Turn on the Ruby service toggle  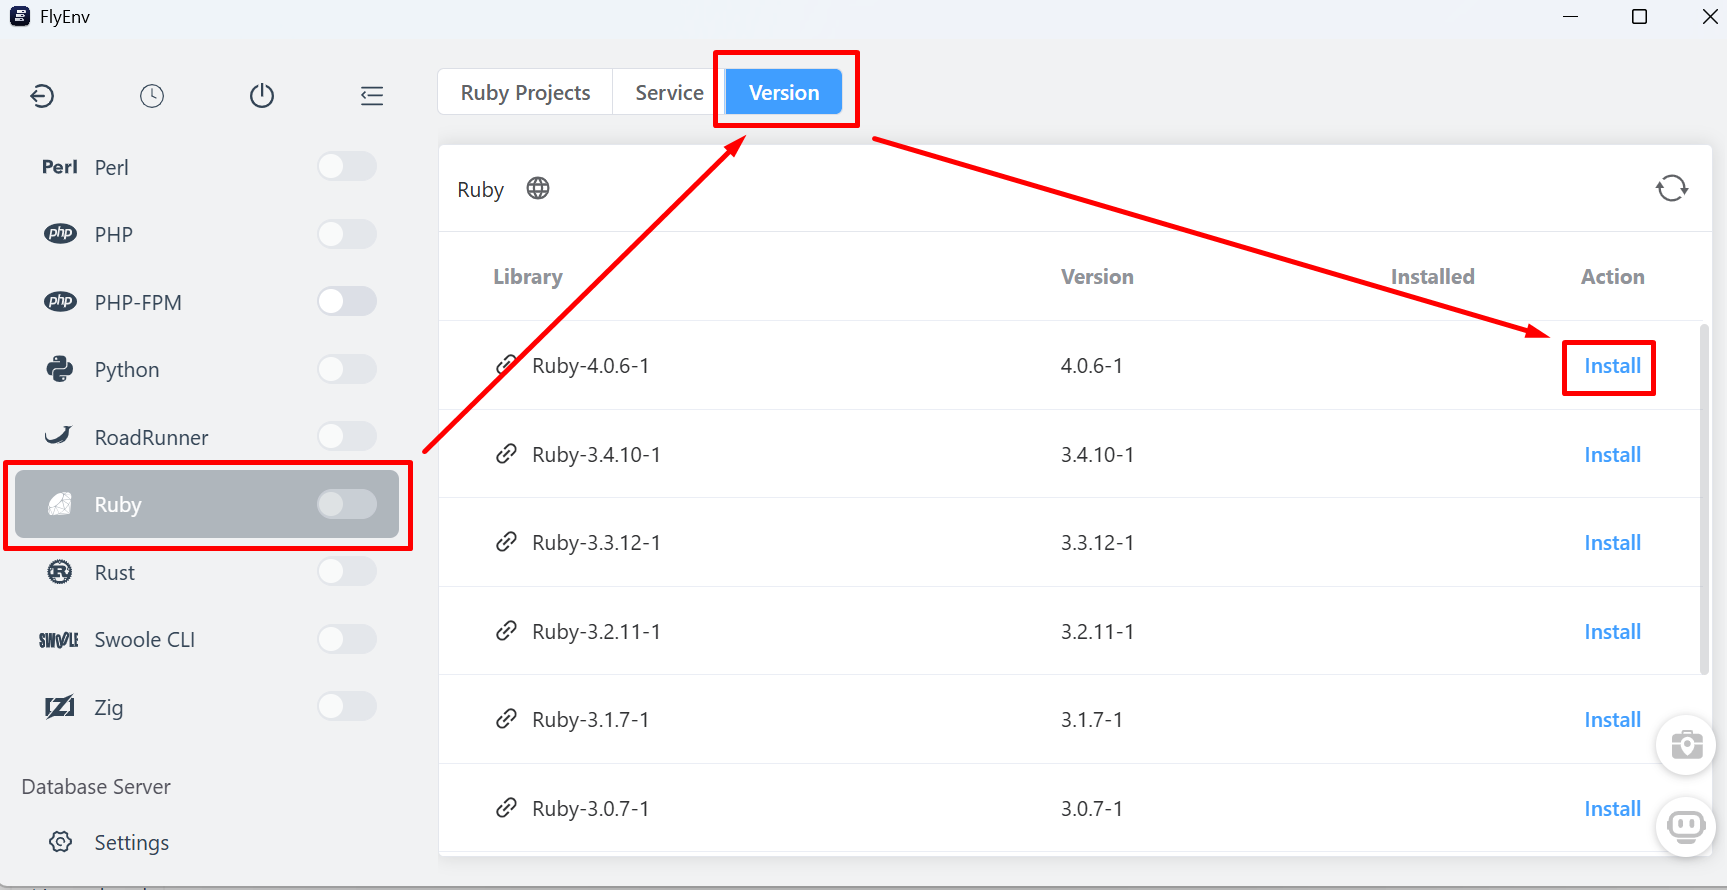(x=347, y=504)
